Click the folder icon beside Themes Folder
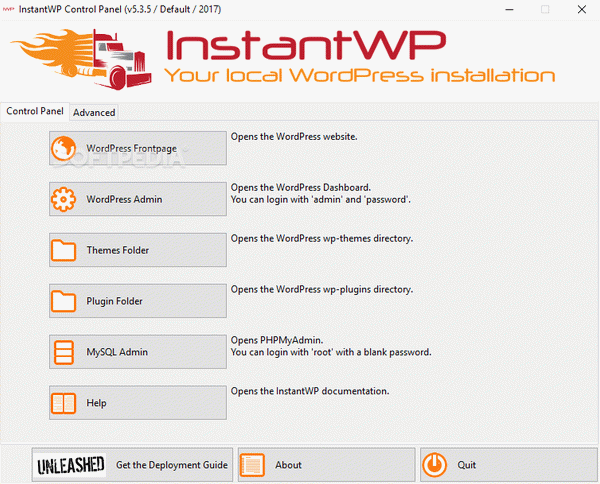Image resolution: width=600 pixels, height=484 pixels. [x=64, y=250]
